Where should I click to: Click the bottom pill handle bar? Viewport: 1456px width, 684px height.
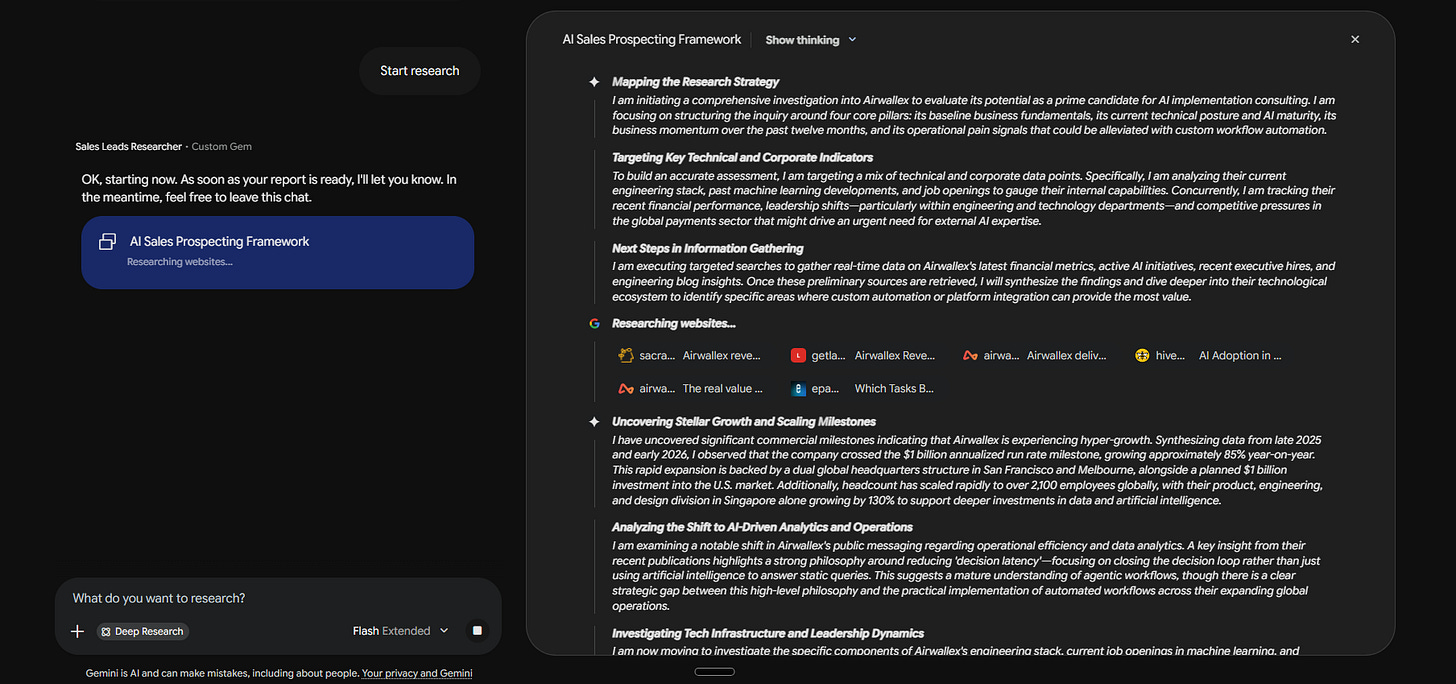pos(714,671)
